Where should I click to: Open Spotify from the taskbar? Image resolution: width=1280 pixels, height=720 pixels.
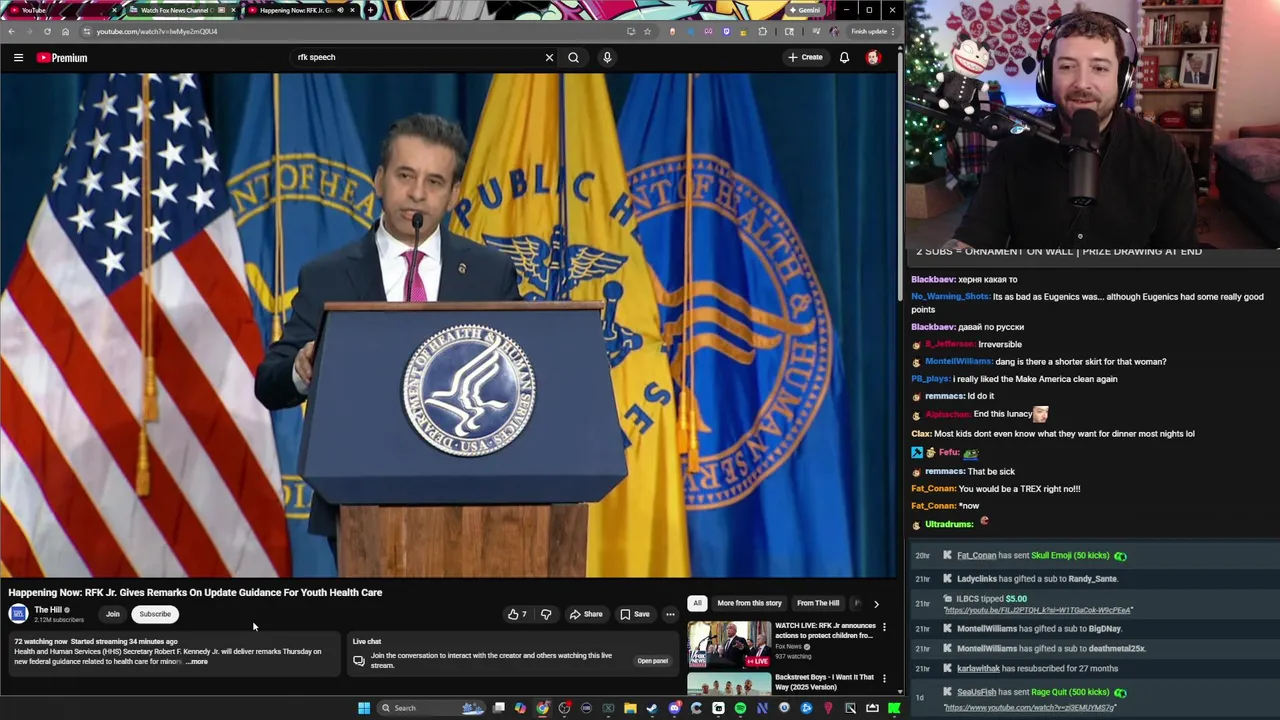click(740, 708)
